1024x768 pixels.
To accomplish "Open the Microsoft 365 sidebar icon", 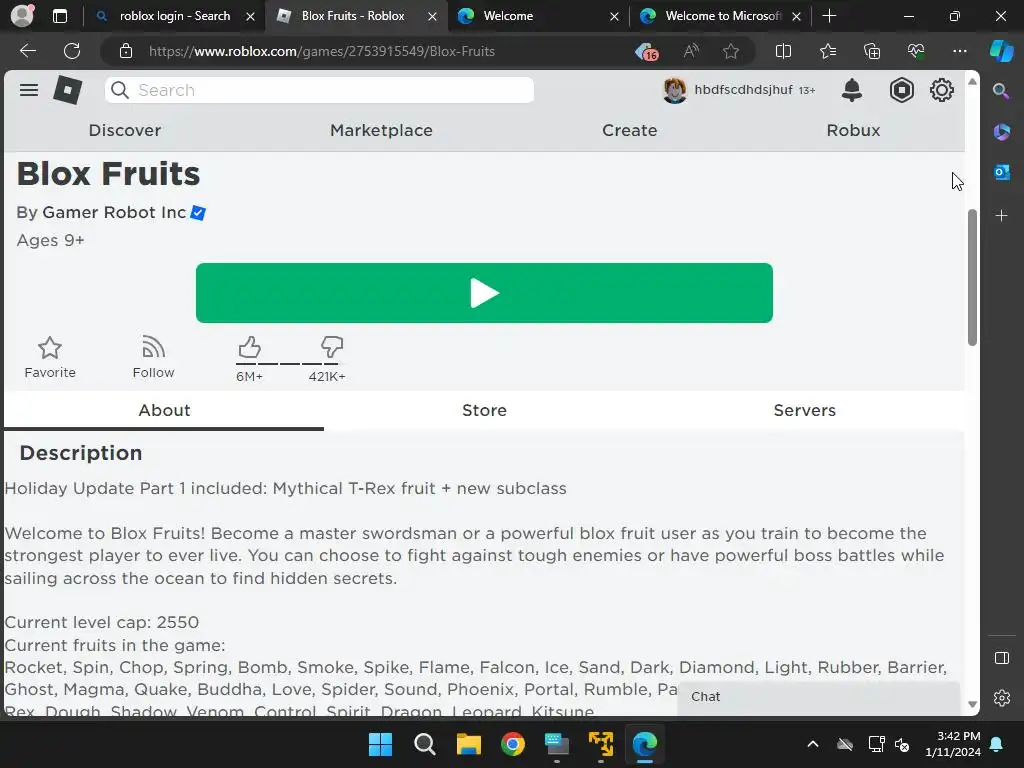I will click(1001, 132).
